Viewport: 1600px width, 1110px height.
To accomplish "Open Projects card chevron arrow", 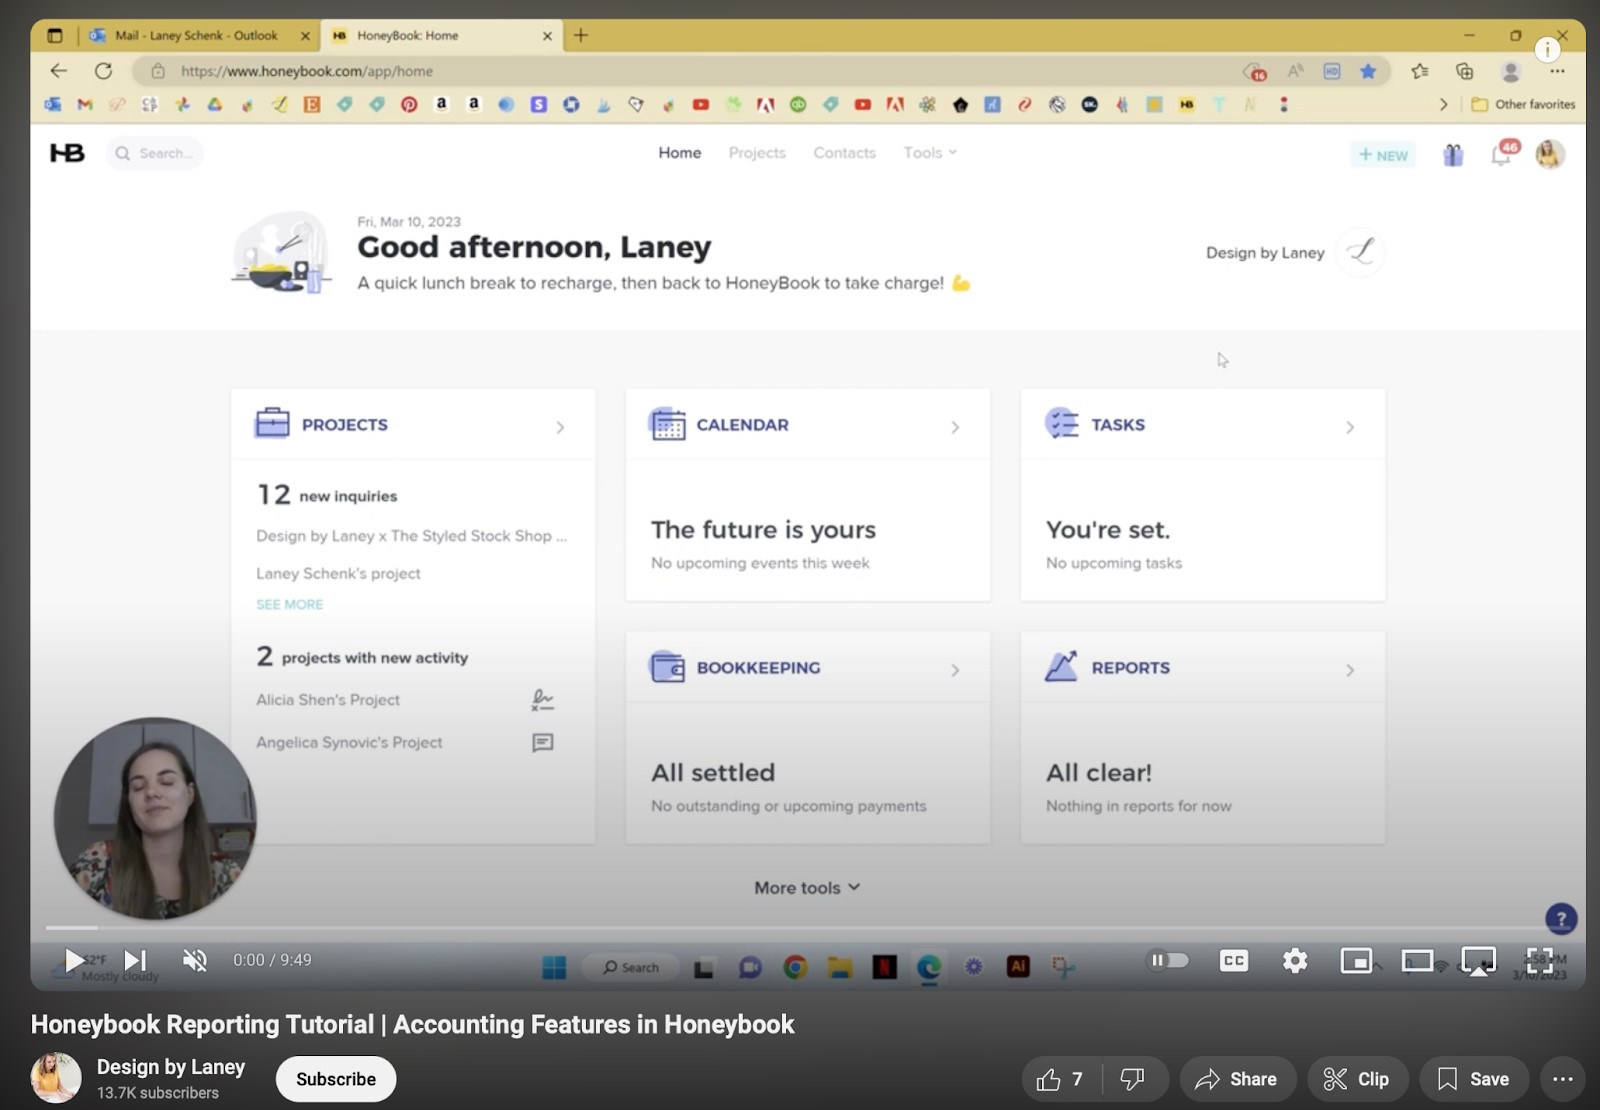I will click(560, 427).
